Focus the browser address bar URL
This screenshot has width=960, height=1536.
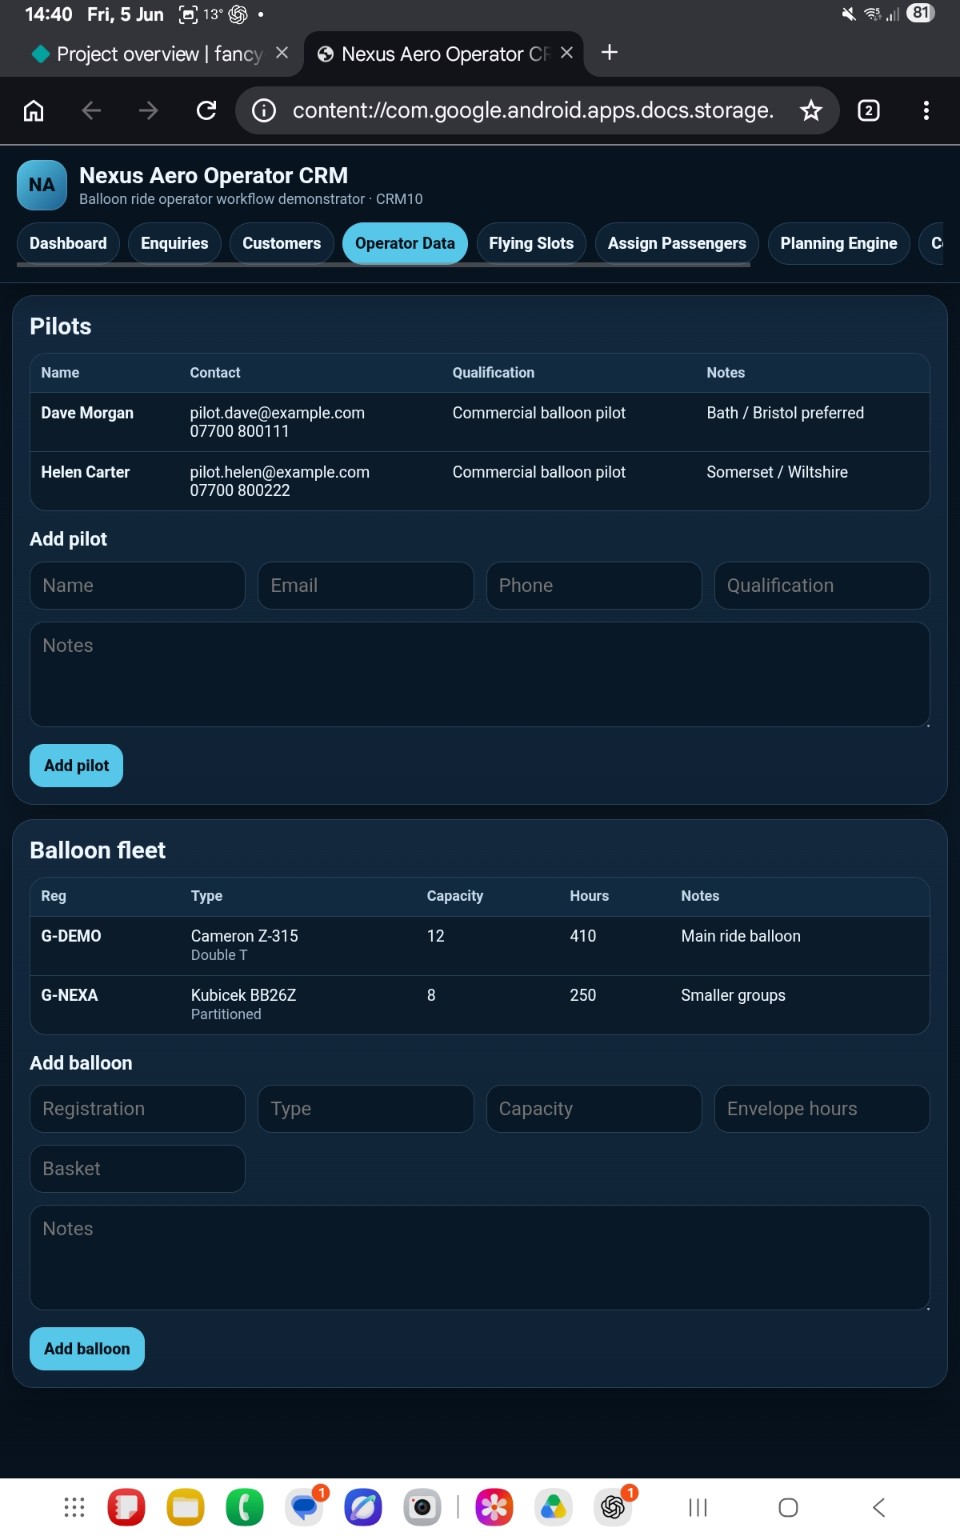pyautogui.click(x=533, y=110)
